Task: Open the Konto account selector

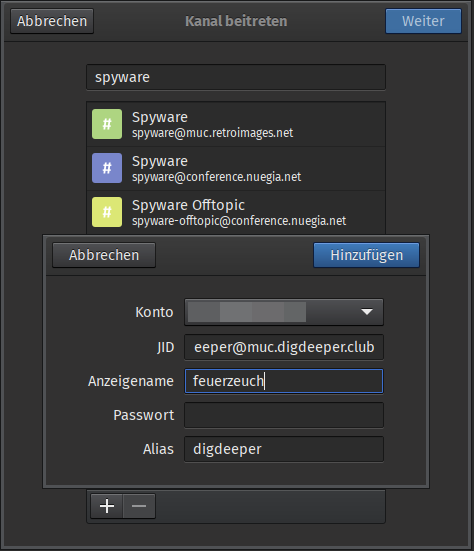Action: [x=284, y=312]
